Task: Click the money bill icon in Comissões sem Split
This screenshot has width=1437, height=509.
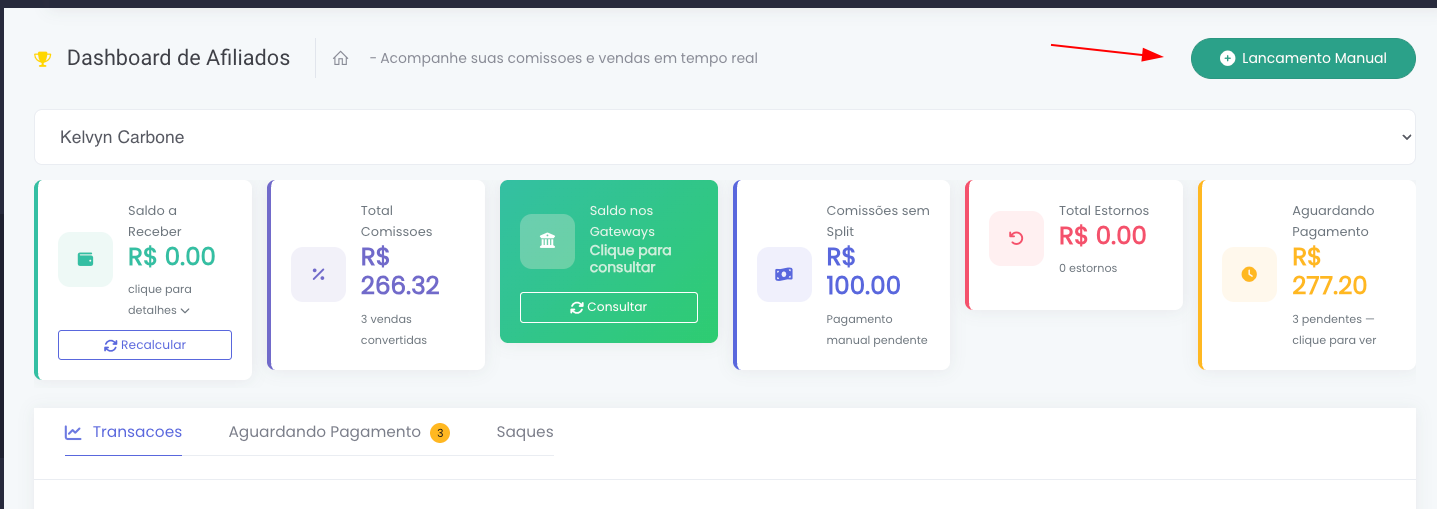Action: point(784,274)
